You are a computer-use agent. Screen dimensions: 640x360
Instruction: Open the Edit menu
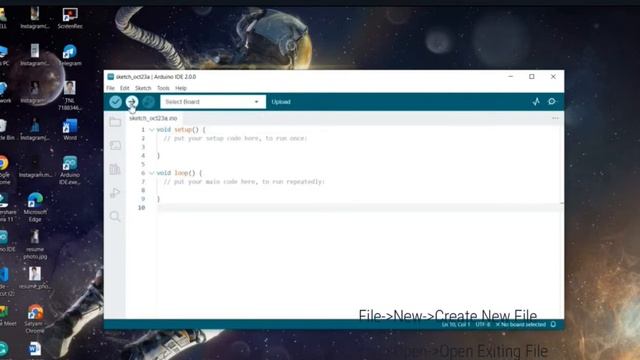click(124, 88)
